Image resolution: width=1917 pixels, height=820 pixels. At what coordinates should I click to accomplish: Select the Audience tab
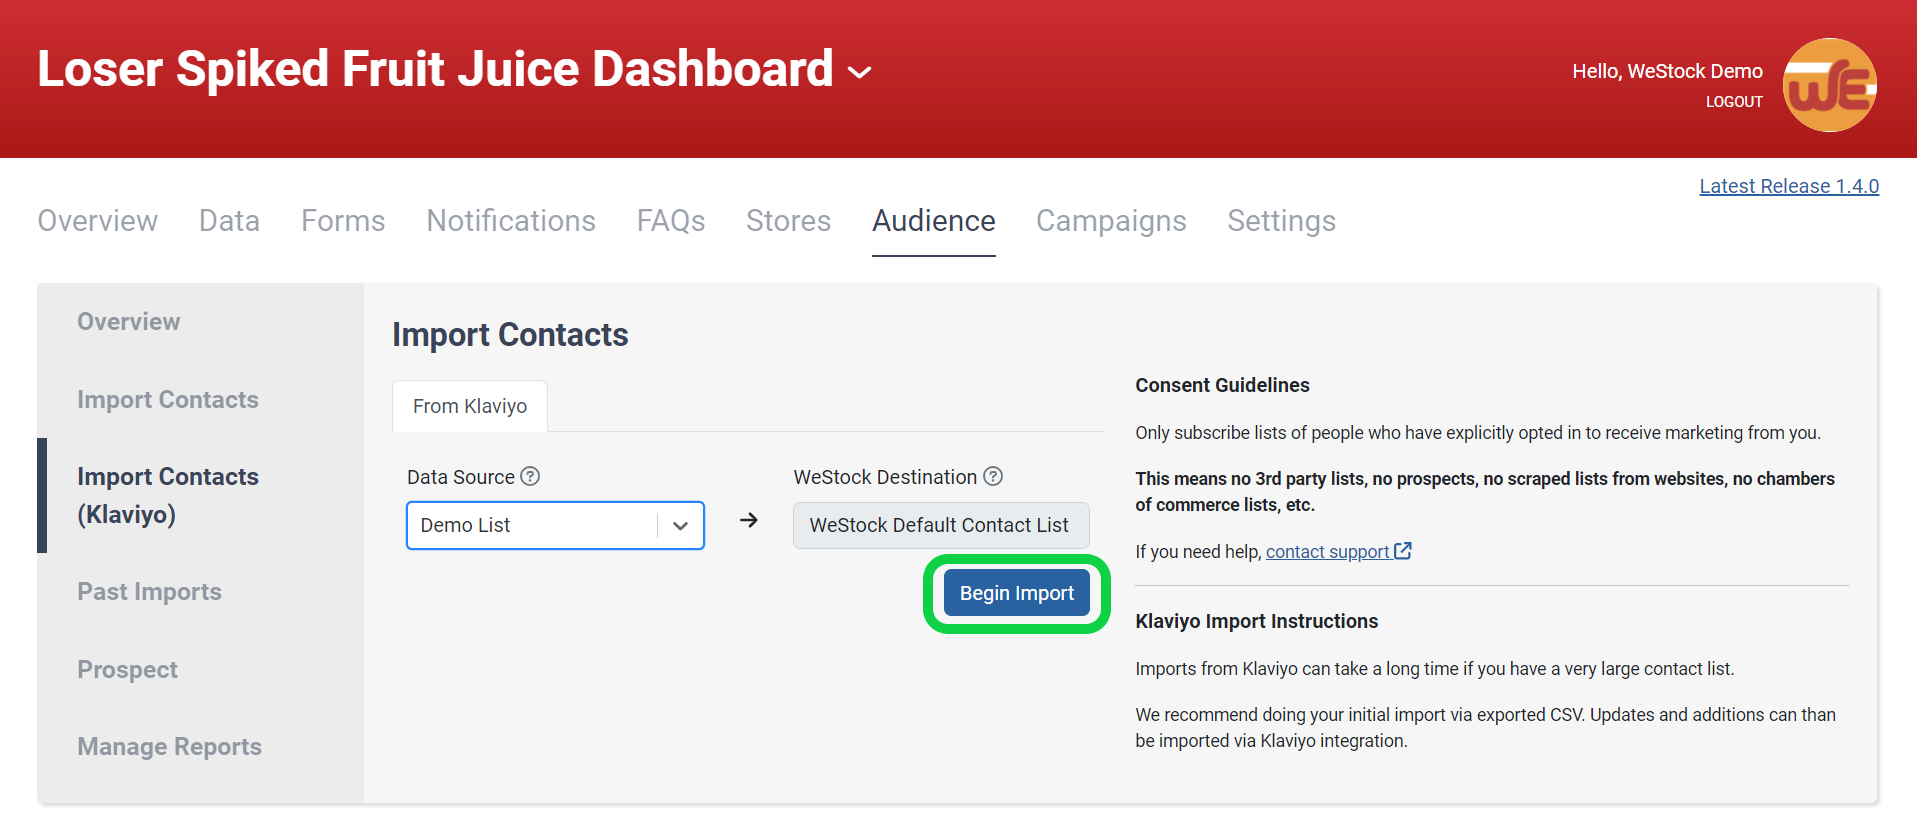pos(933,221)
